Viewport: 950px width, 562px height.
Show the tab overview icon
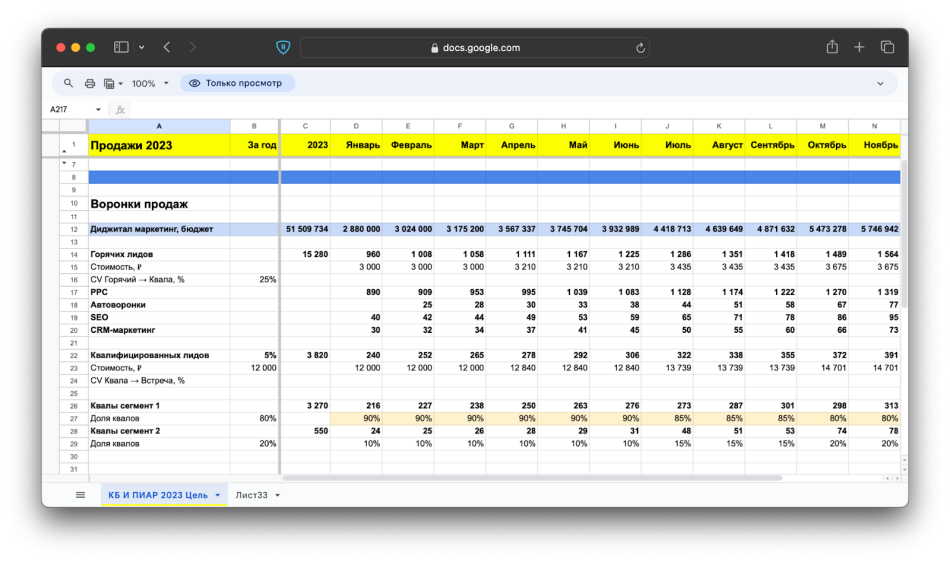[x=887, y=47]
